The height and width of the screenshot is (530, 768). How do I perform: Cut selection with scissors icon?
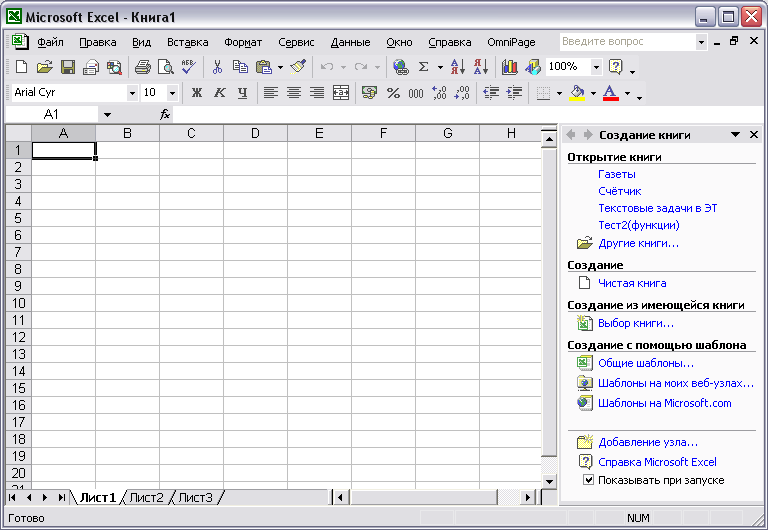(x=217, y=67)
